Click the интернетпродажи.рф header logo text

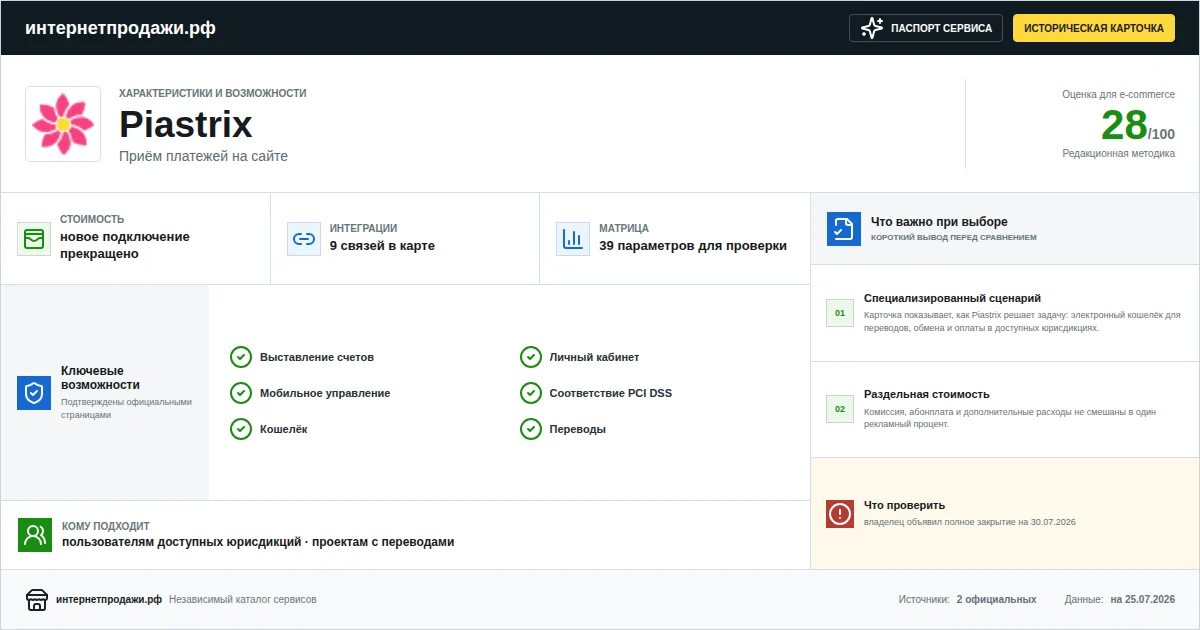[x=120, y=28]
